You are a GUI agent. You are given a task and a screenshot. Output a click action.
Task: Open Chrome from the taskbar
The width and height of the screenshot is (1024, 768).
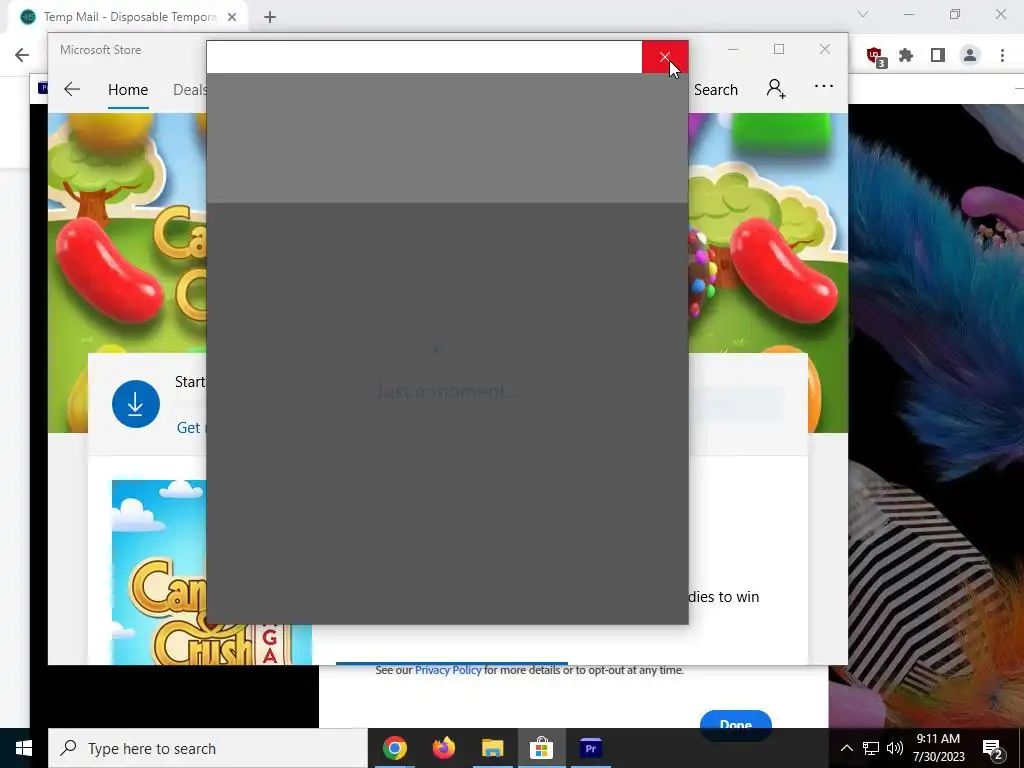pos(394,748)
